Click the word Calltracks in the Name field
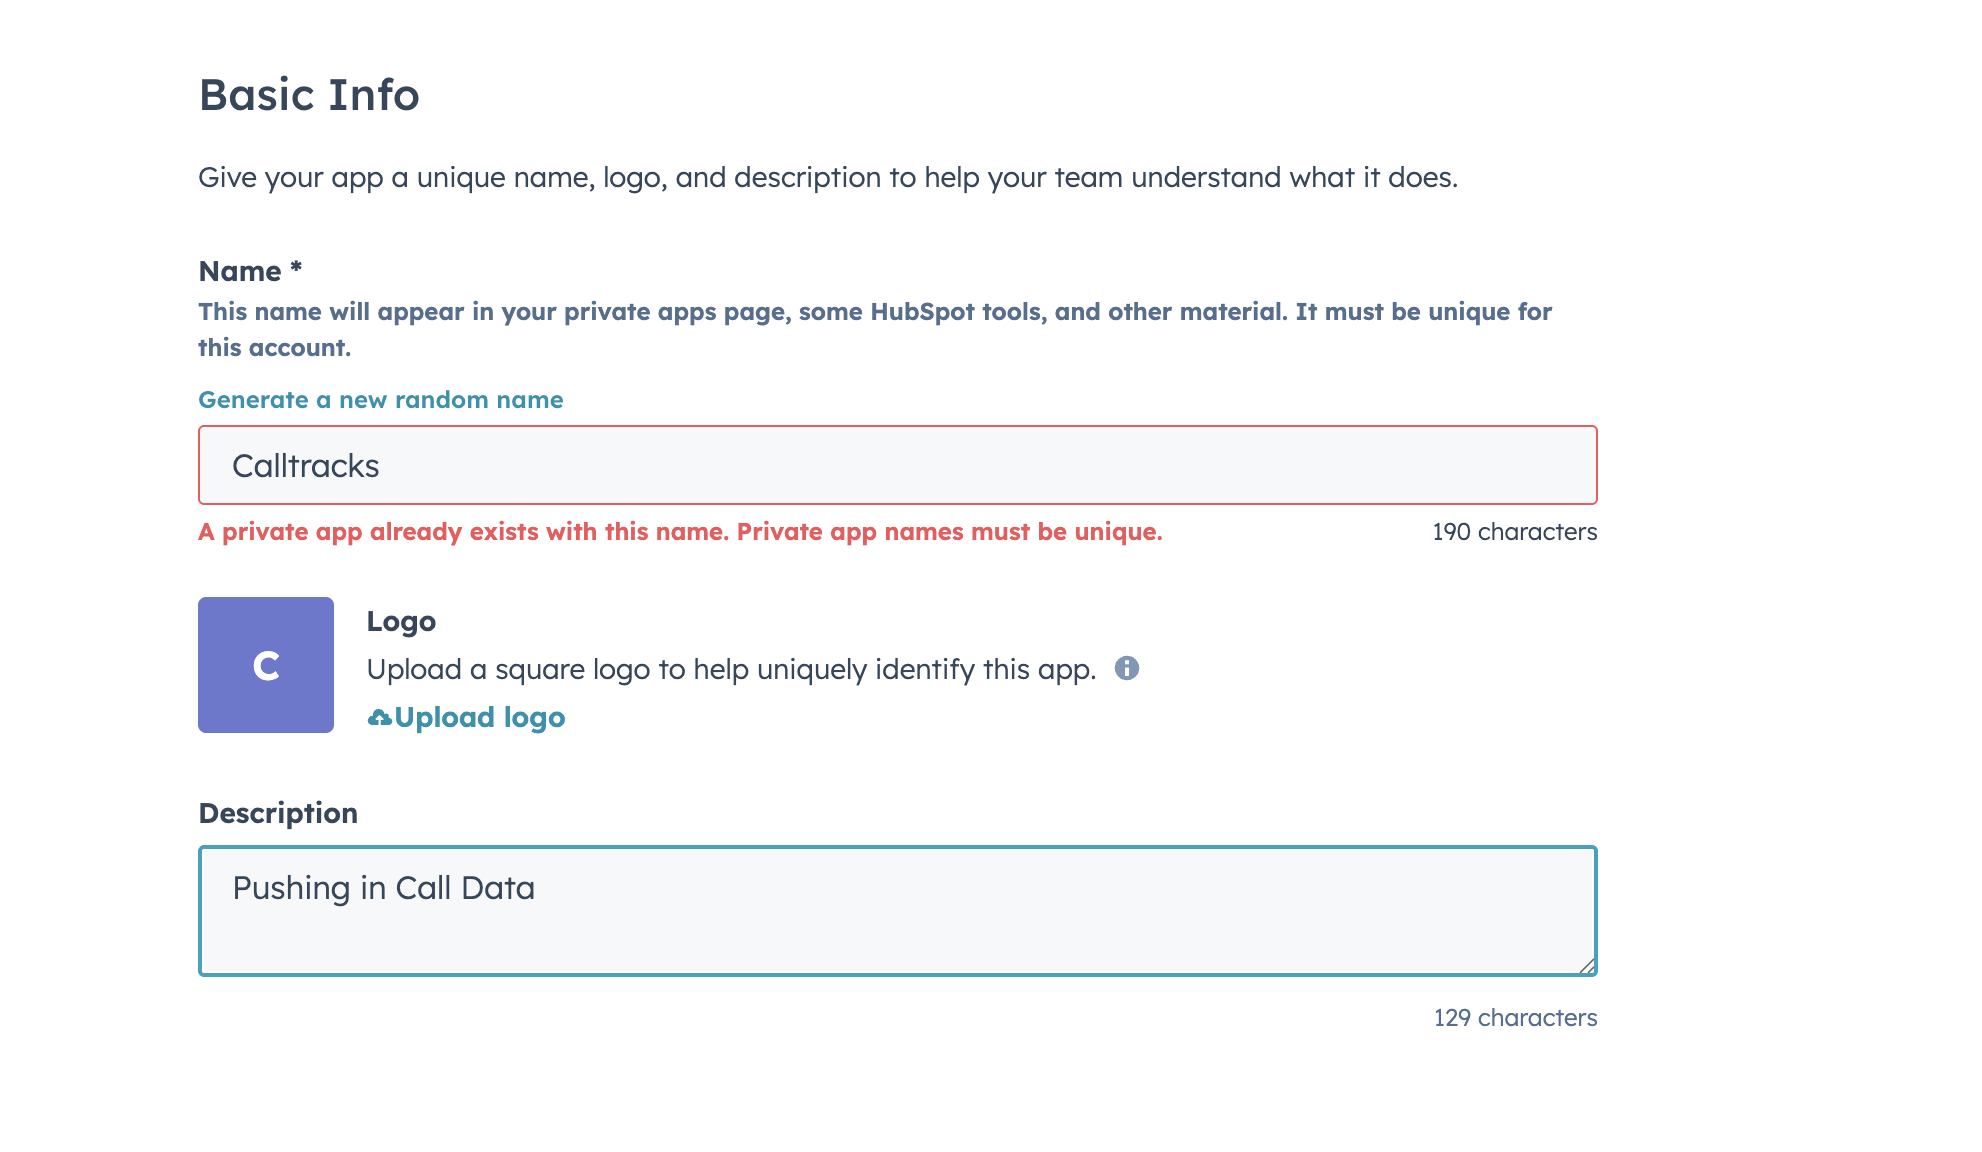This screenshot has width=1982, height=1152. pyautogui.click(x=306, y=466)
